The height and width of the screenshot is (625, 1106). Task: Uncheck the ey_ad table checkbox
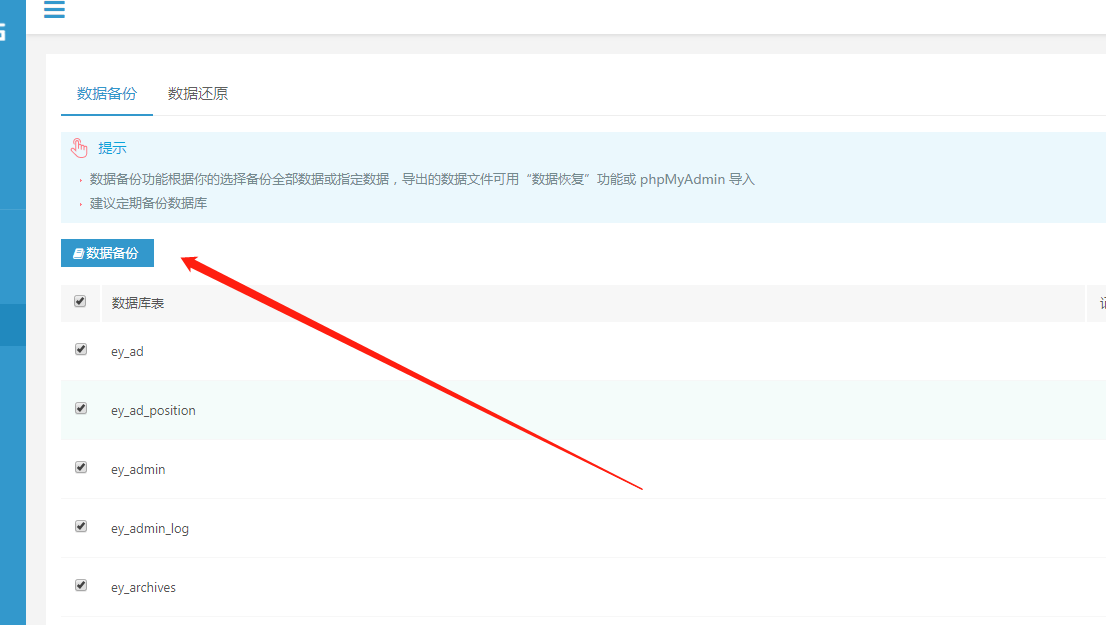(80, 350)
